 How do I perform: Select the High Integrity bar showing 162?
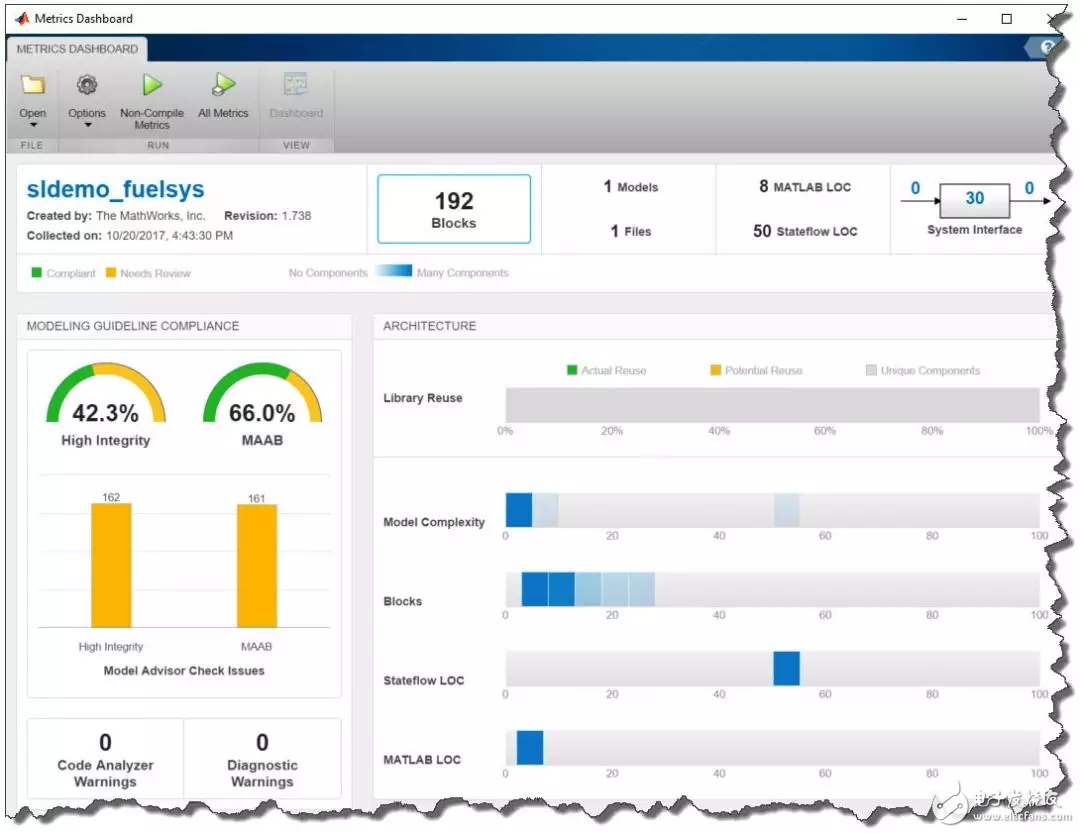click(x=111, y=565)
